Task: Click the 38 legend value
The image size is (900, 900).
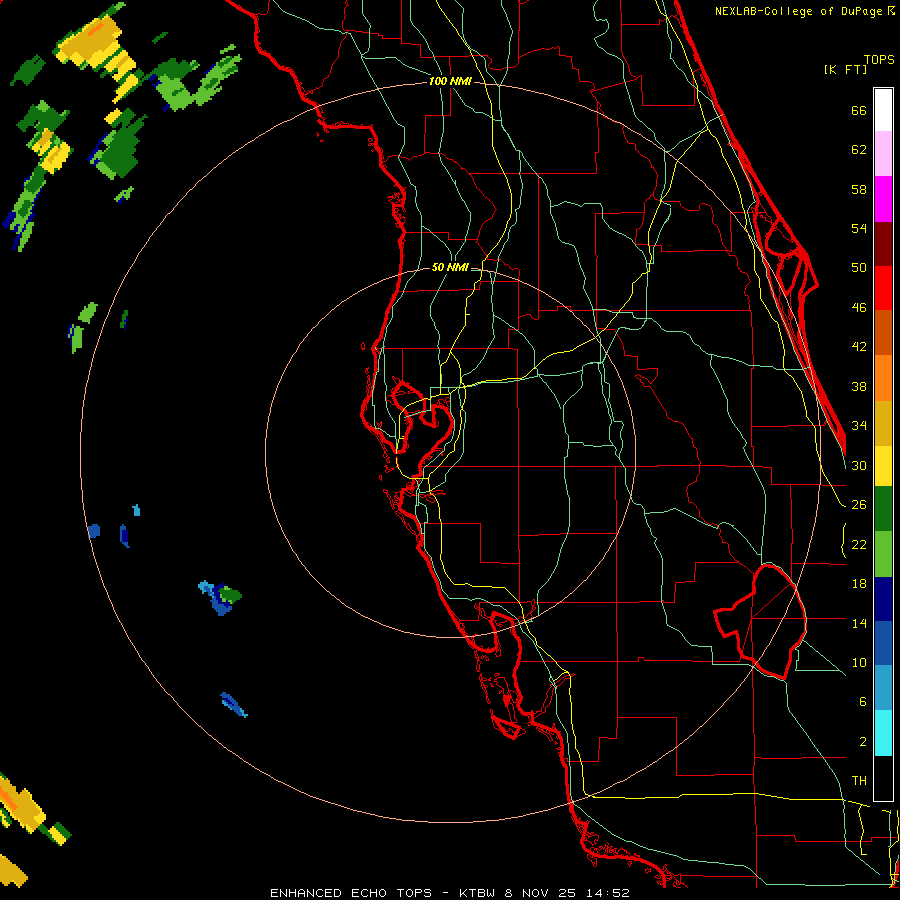Action: tap(859, 386)
